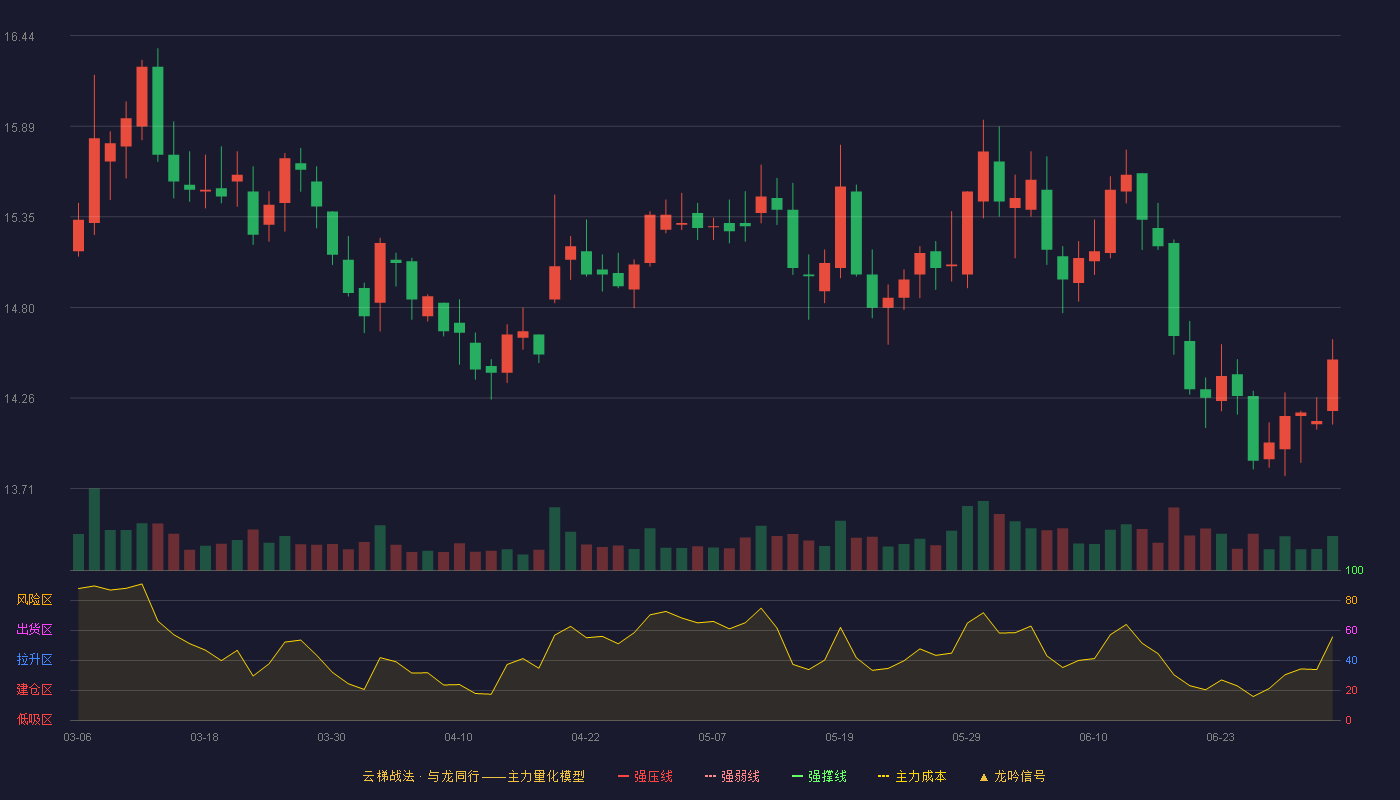Toggle the 强弱线 legend series
The width and height of the screenshot is (1400, 800).
coord(732,776)
